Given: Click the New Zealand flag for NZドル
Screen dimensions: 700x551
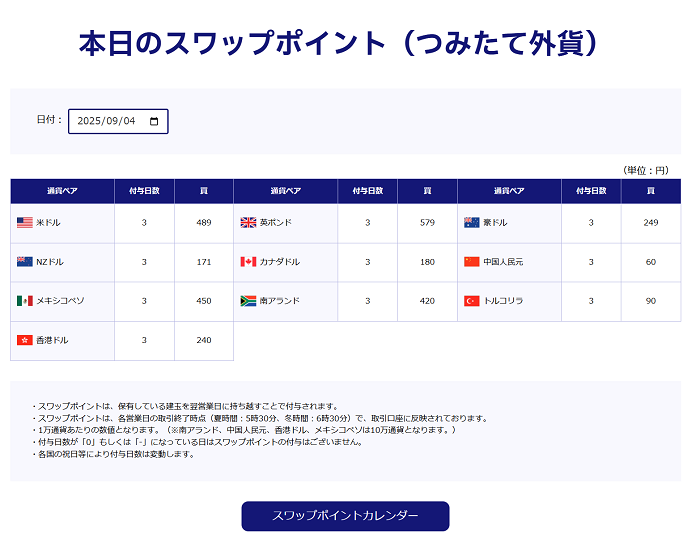Looking at the screenshot, I should tap(25, 262).
